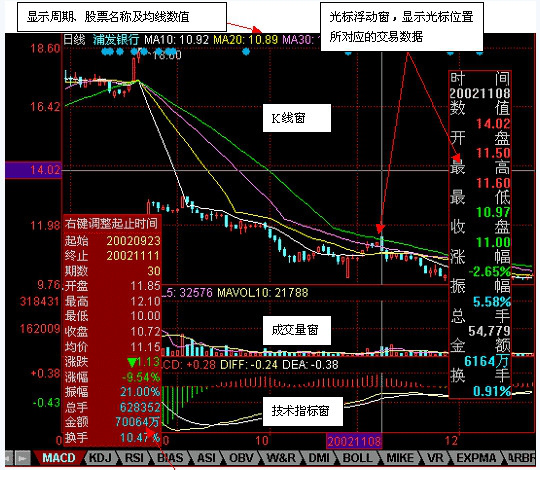Switch to the ASI indicator tab
The height and width of the screenshot is (488, 540).
coord(207,458)
